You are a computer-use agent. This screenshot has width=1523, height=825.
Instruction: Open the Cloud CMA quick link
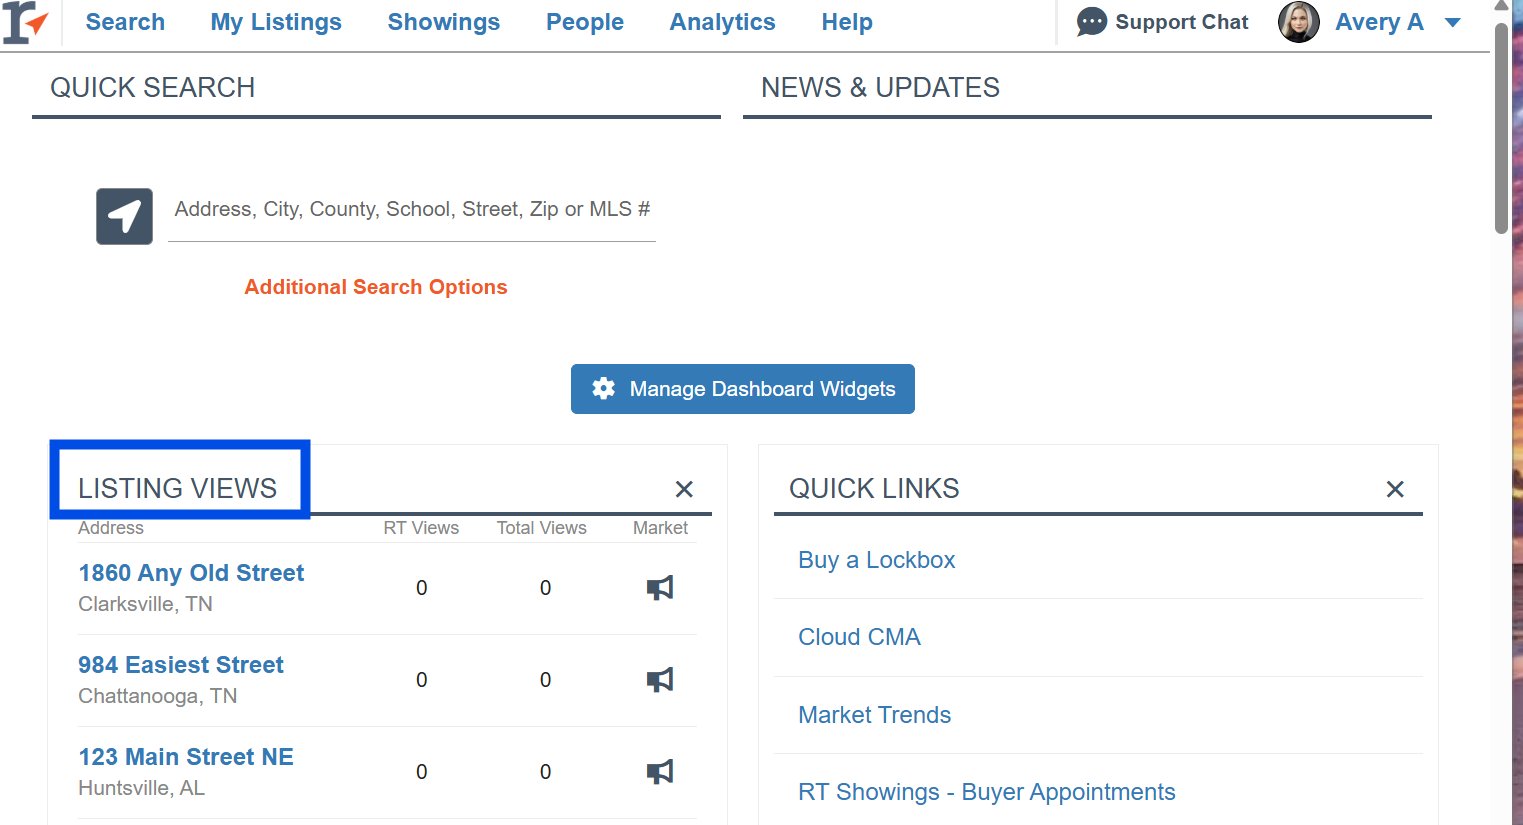click(859, 637)
